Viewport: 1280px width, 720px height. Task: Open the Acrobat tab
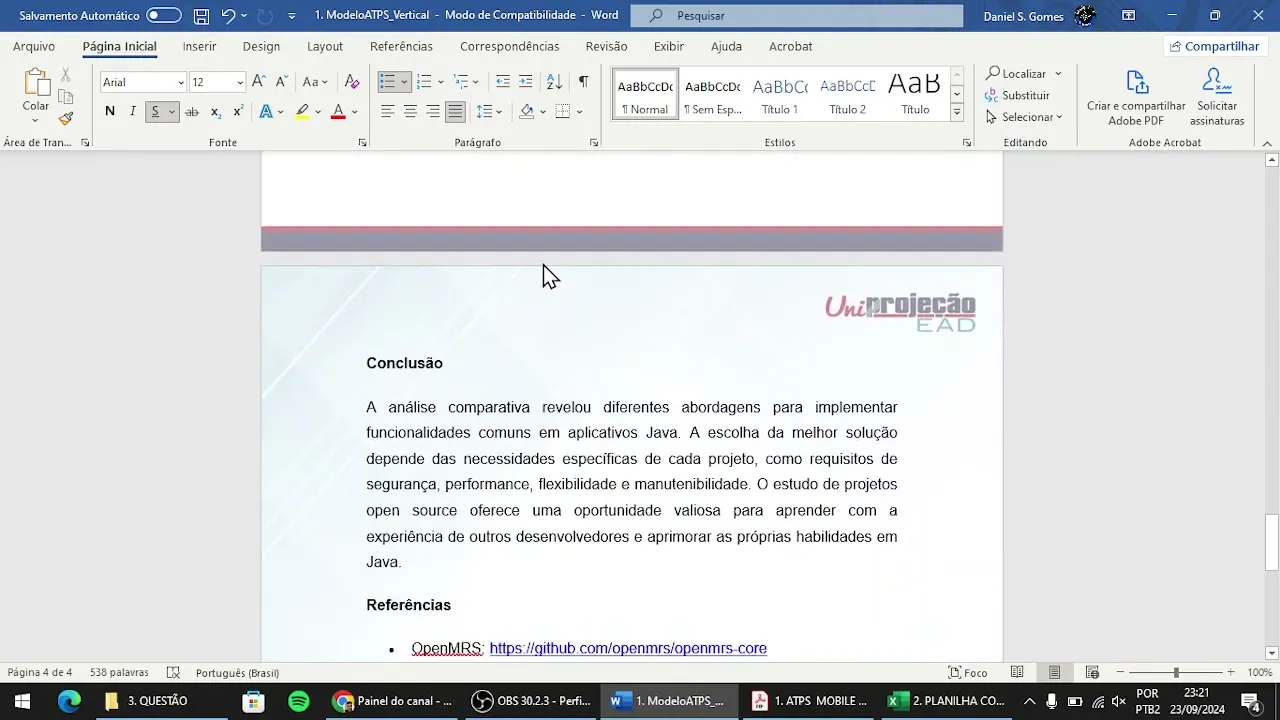pos(790,46)
